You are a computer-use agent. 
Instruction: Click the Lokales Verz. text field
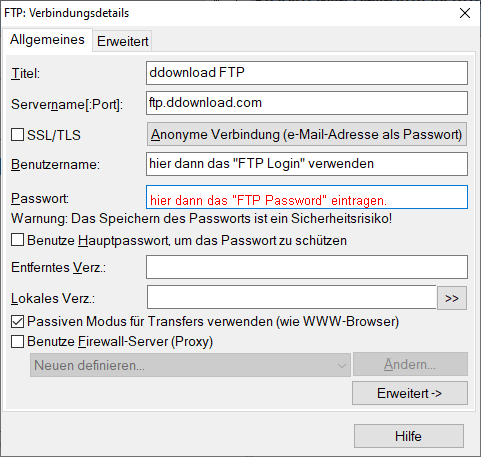click(x=292, y=297)
